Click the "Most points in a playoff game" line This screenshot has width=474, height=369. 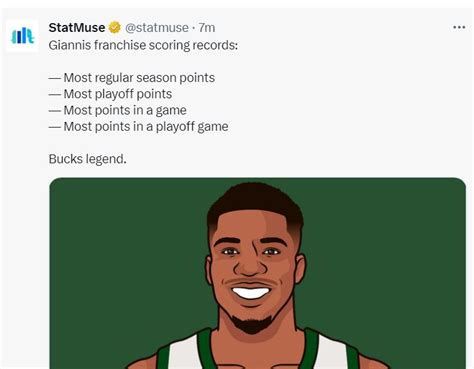(x=138, y=127)
